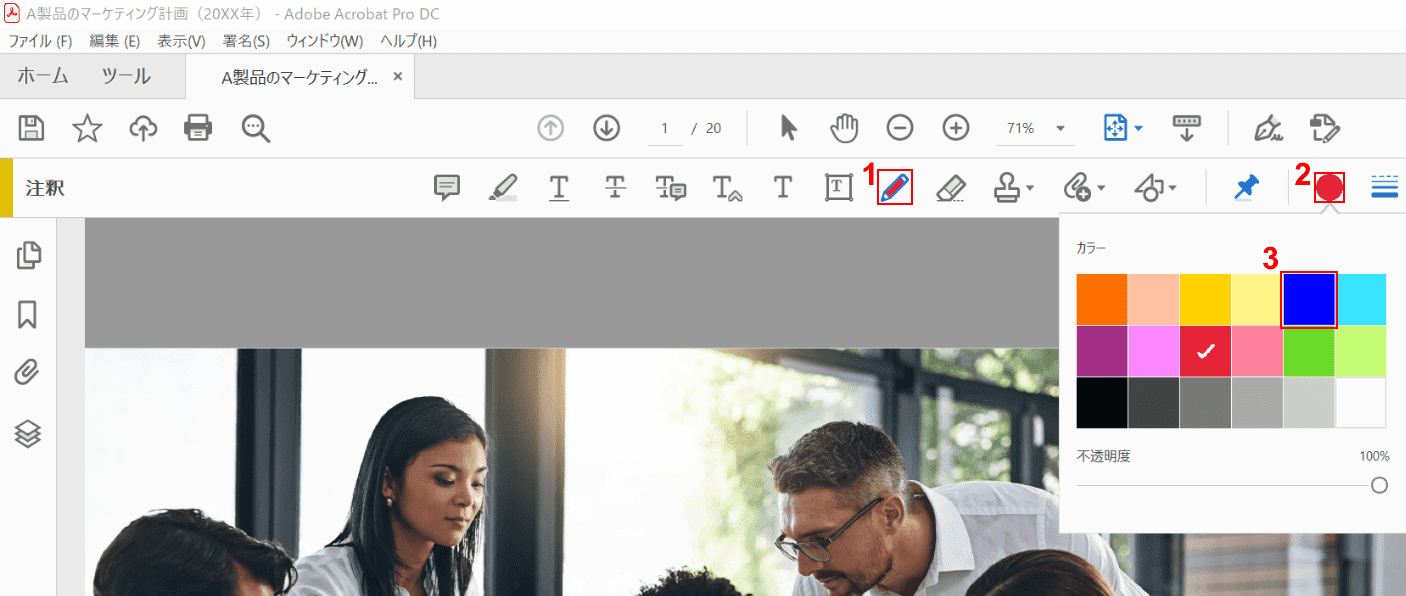Bookmark the file with star icon
1406x596 pixels.
(88, 128)
